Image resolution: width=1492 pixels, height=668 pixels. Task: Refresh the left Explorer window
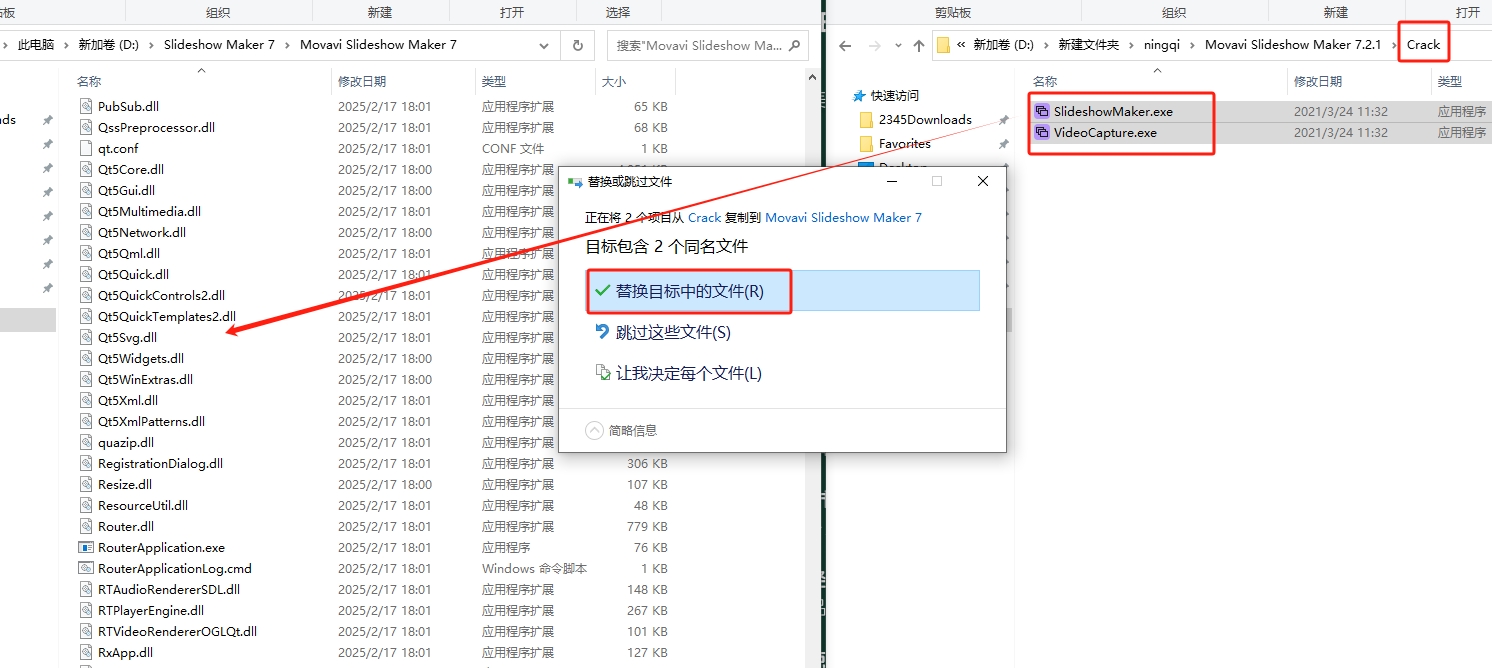(577, 45)
